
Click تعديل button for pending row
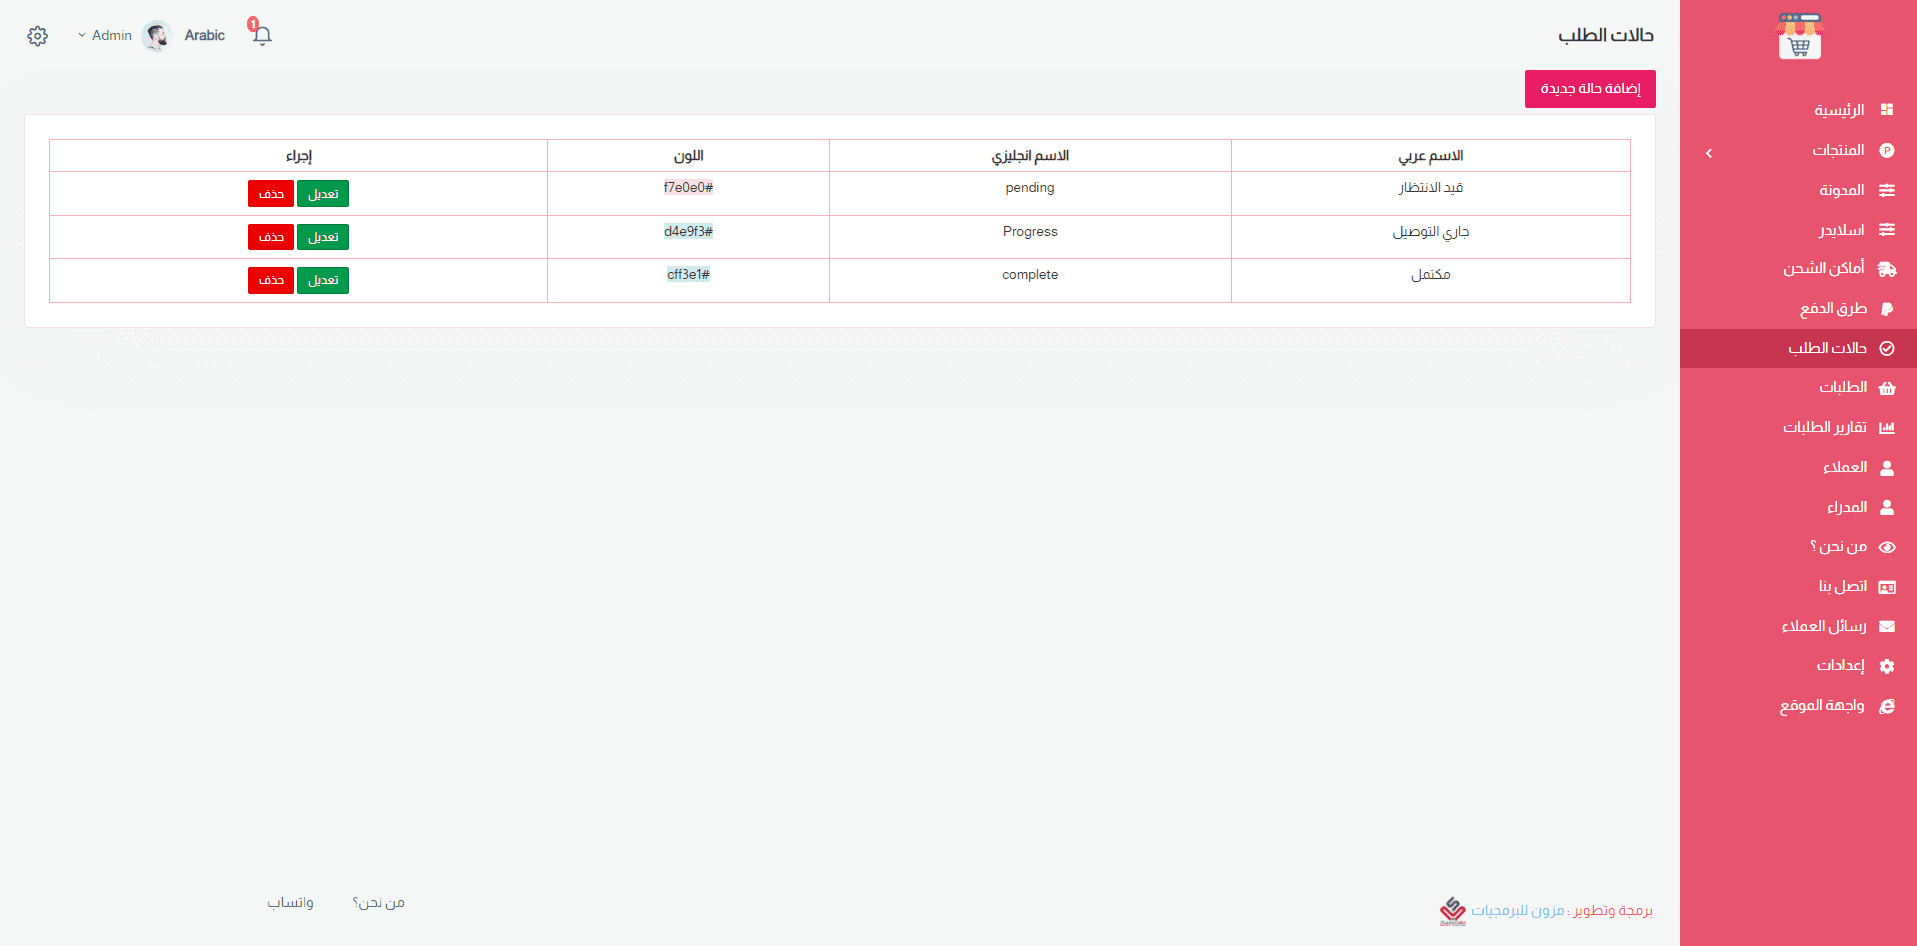pyautogui.click(x=323, y=194)
